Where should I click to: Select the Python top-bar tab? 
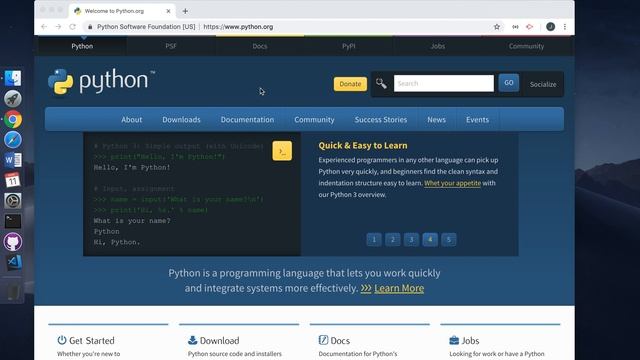82,46
